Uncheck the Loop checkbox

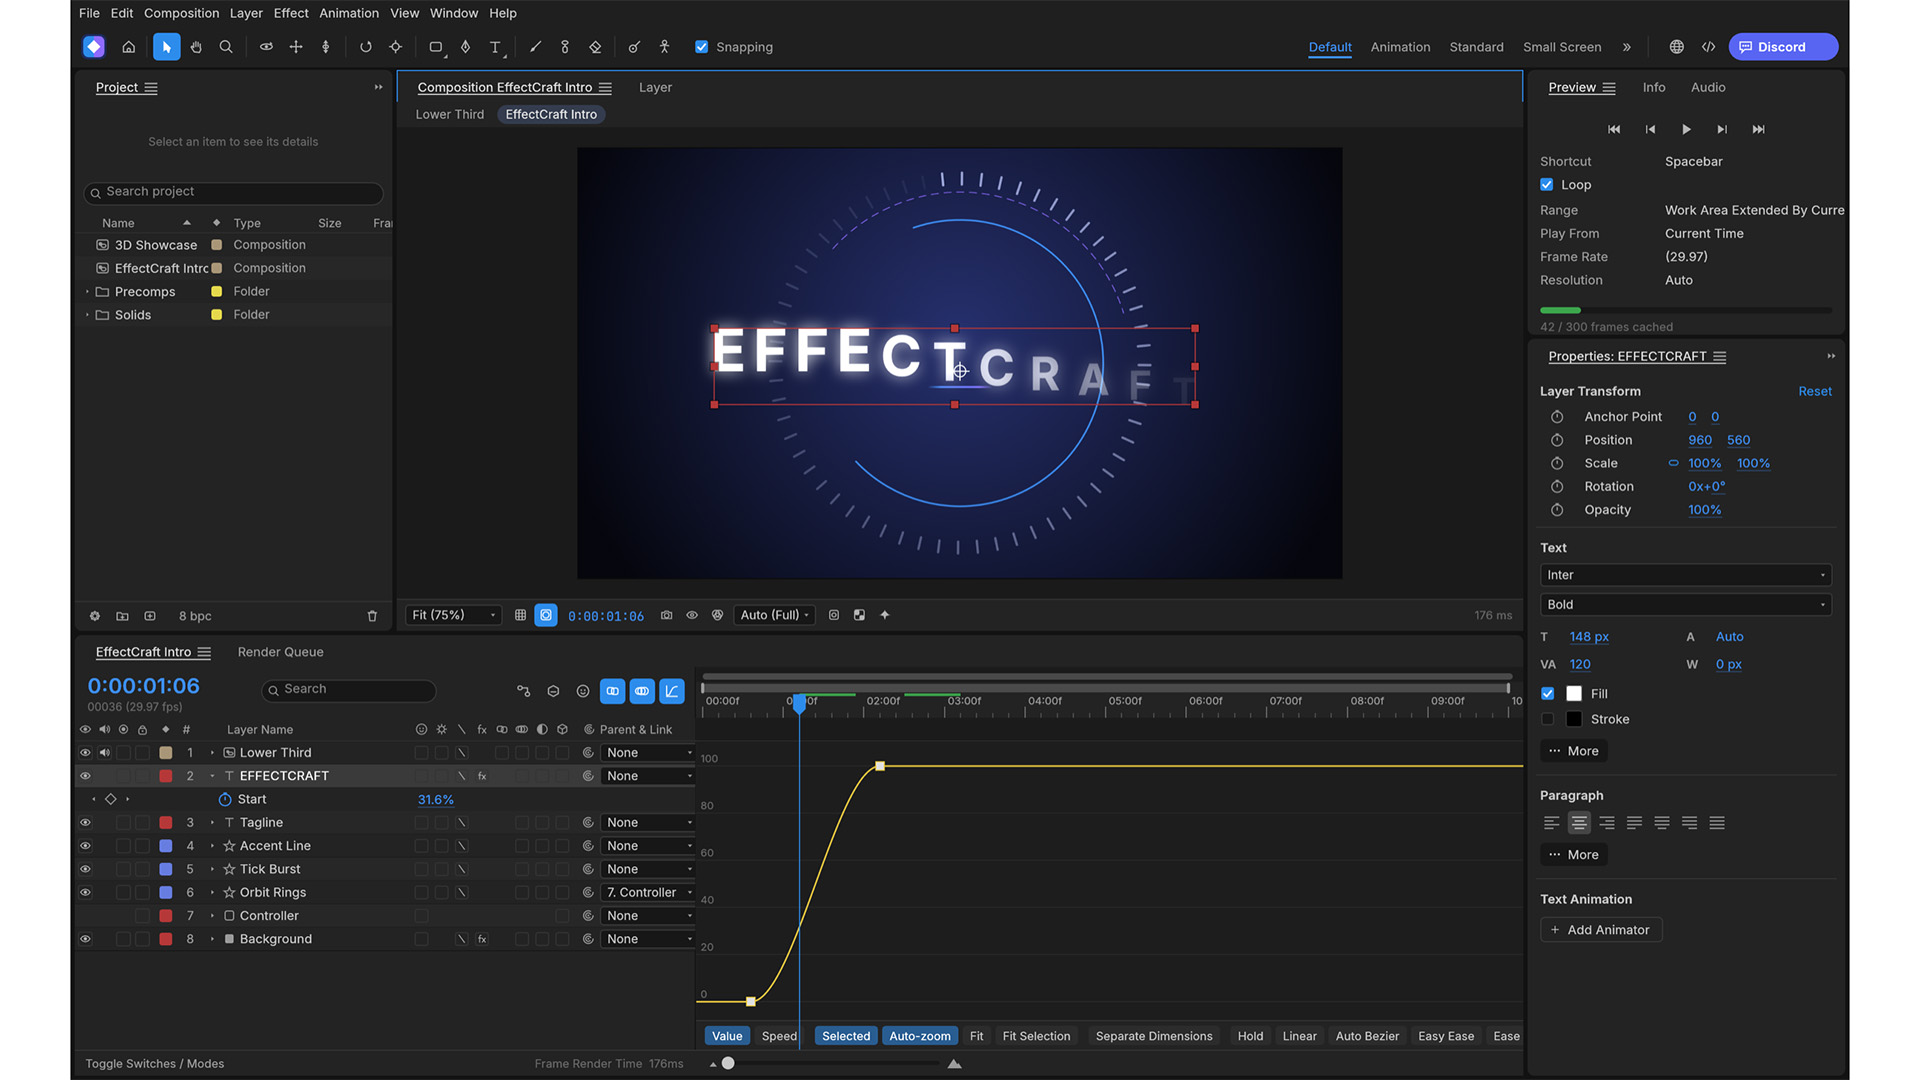point(1547,185)
